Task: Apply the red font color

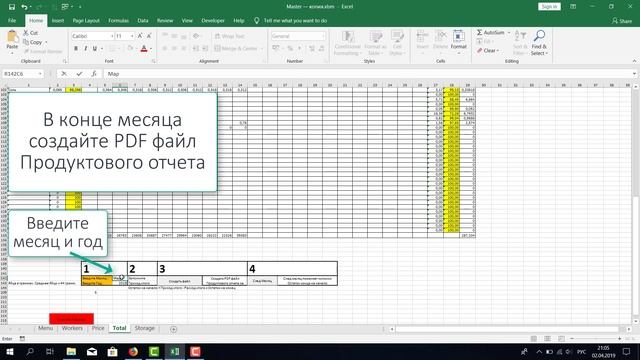Action: pyautogui.click(x=144, y=49)
